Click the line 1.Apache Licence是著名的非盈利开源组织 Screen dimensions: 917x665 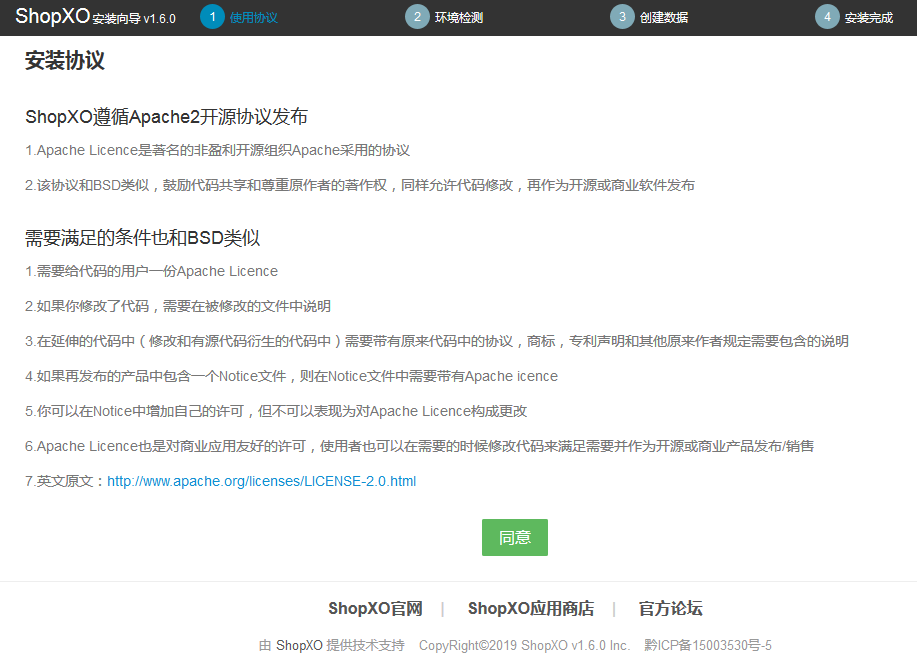point(218,150)
